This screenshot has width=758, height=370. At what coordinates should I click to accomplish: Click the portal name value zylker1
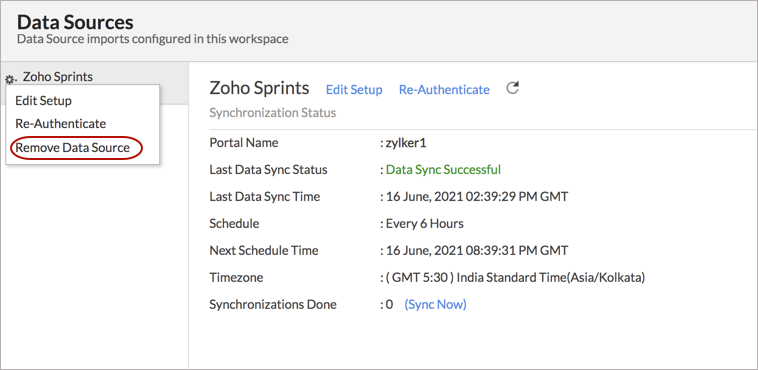pos(406,143)
